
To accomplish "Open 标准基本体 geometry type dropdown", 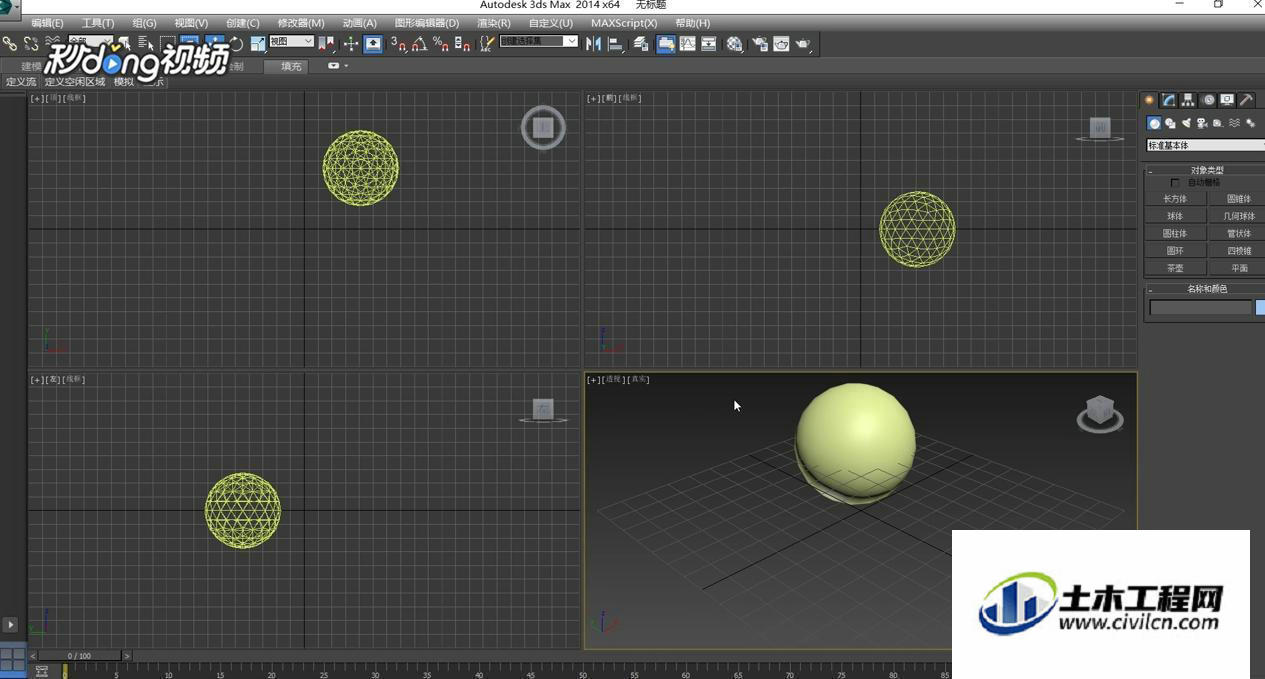I will 1206,146.
